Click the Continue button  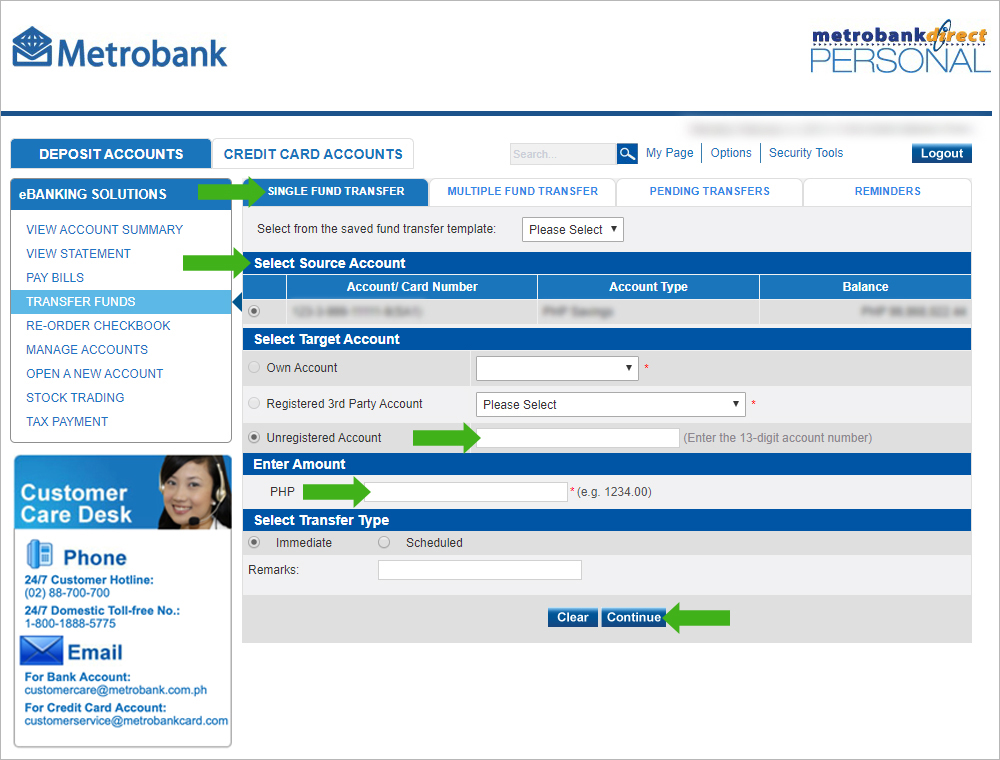tap(633, 617)
